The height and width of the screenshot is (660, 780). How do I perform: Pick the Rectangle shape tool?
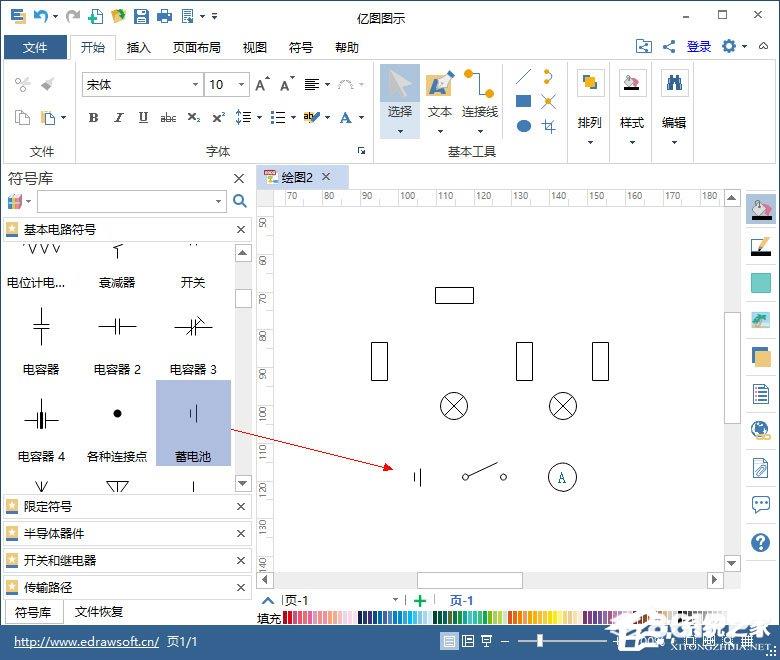[x=523, y=101]
